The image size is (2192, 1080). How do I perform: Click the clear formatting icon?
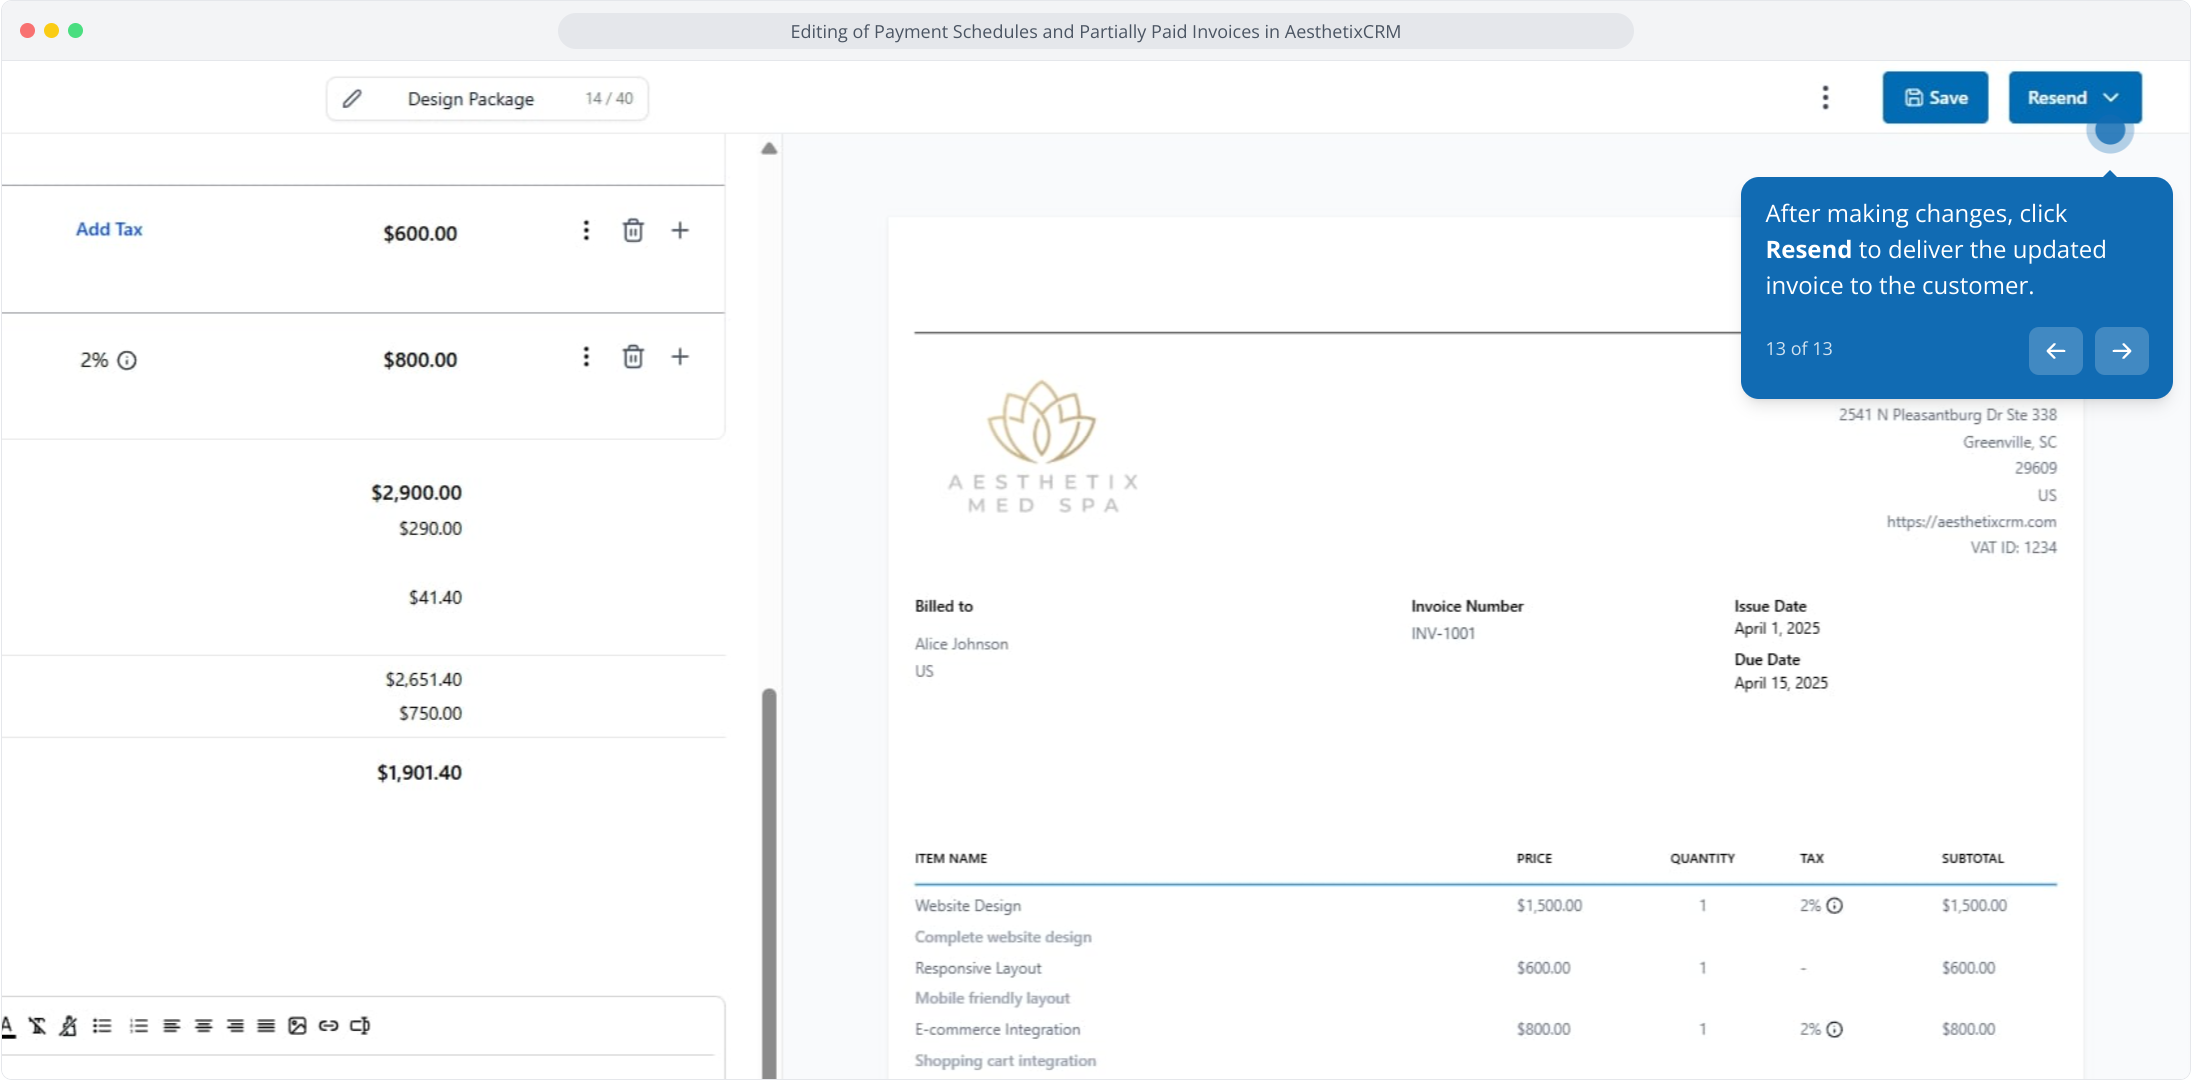(38, 1026)
